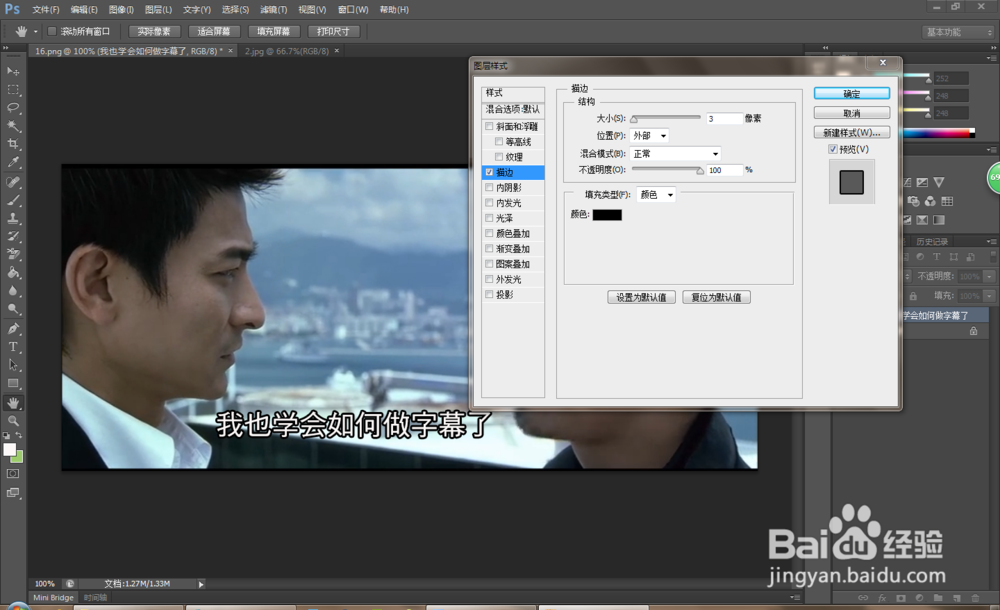Enable 投影 checkbox
1000x610 pixels.
tap(489, 295)
